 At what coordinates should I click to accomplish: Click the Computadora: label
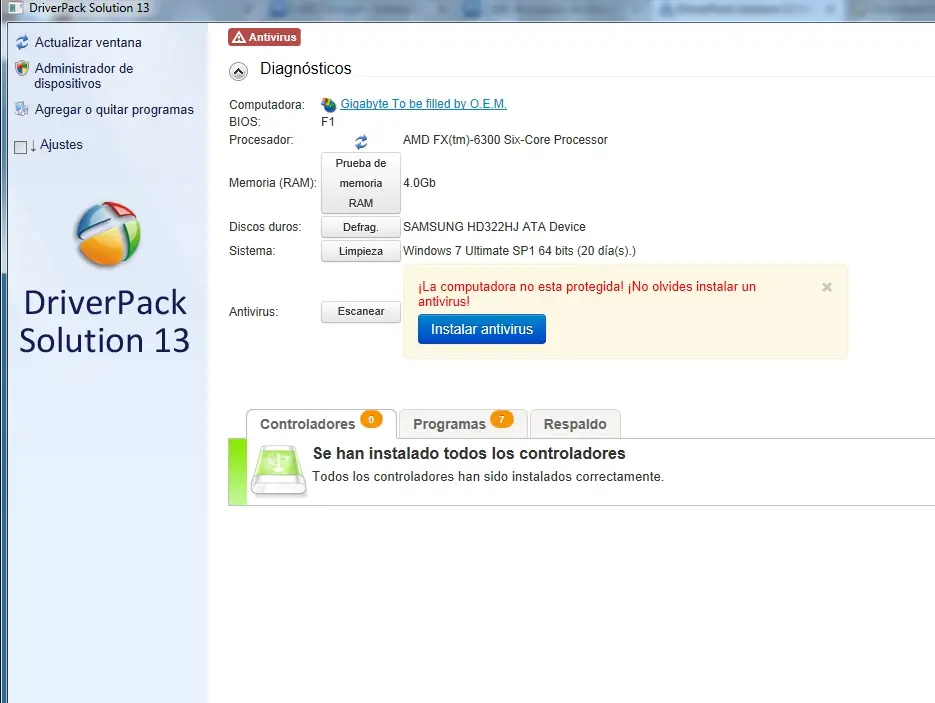point(267,105)
